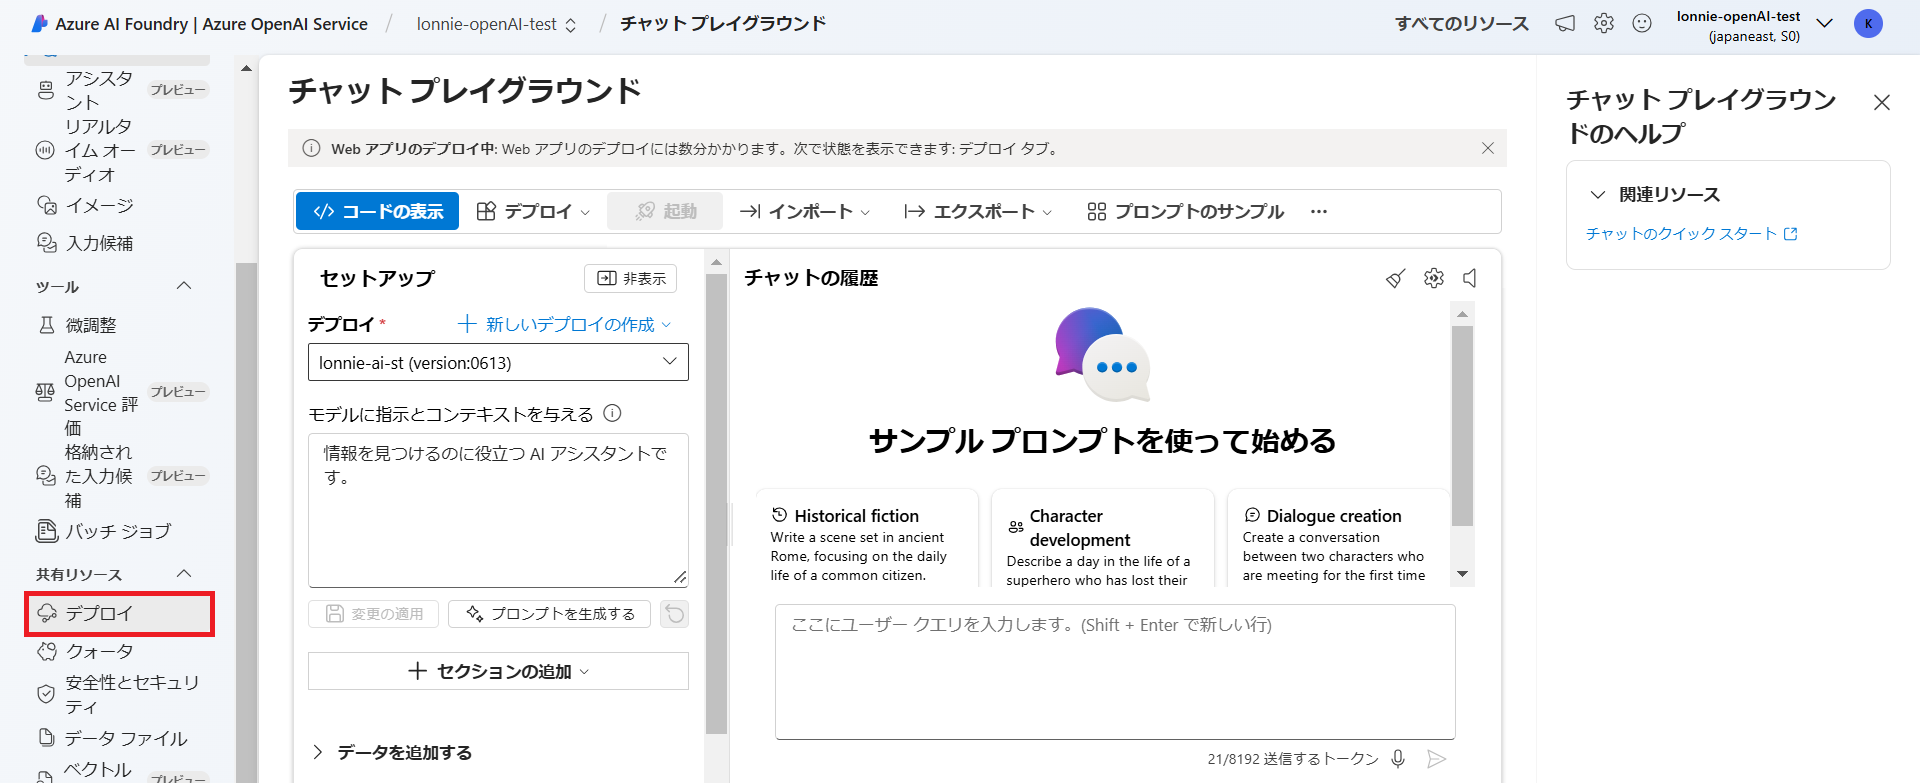The width and height of the screenshot is (1920, 783).
Task: Expand the account resource chevron in header
Action: point(1824,24)
